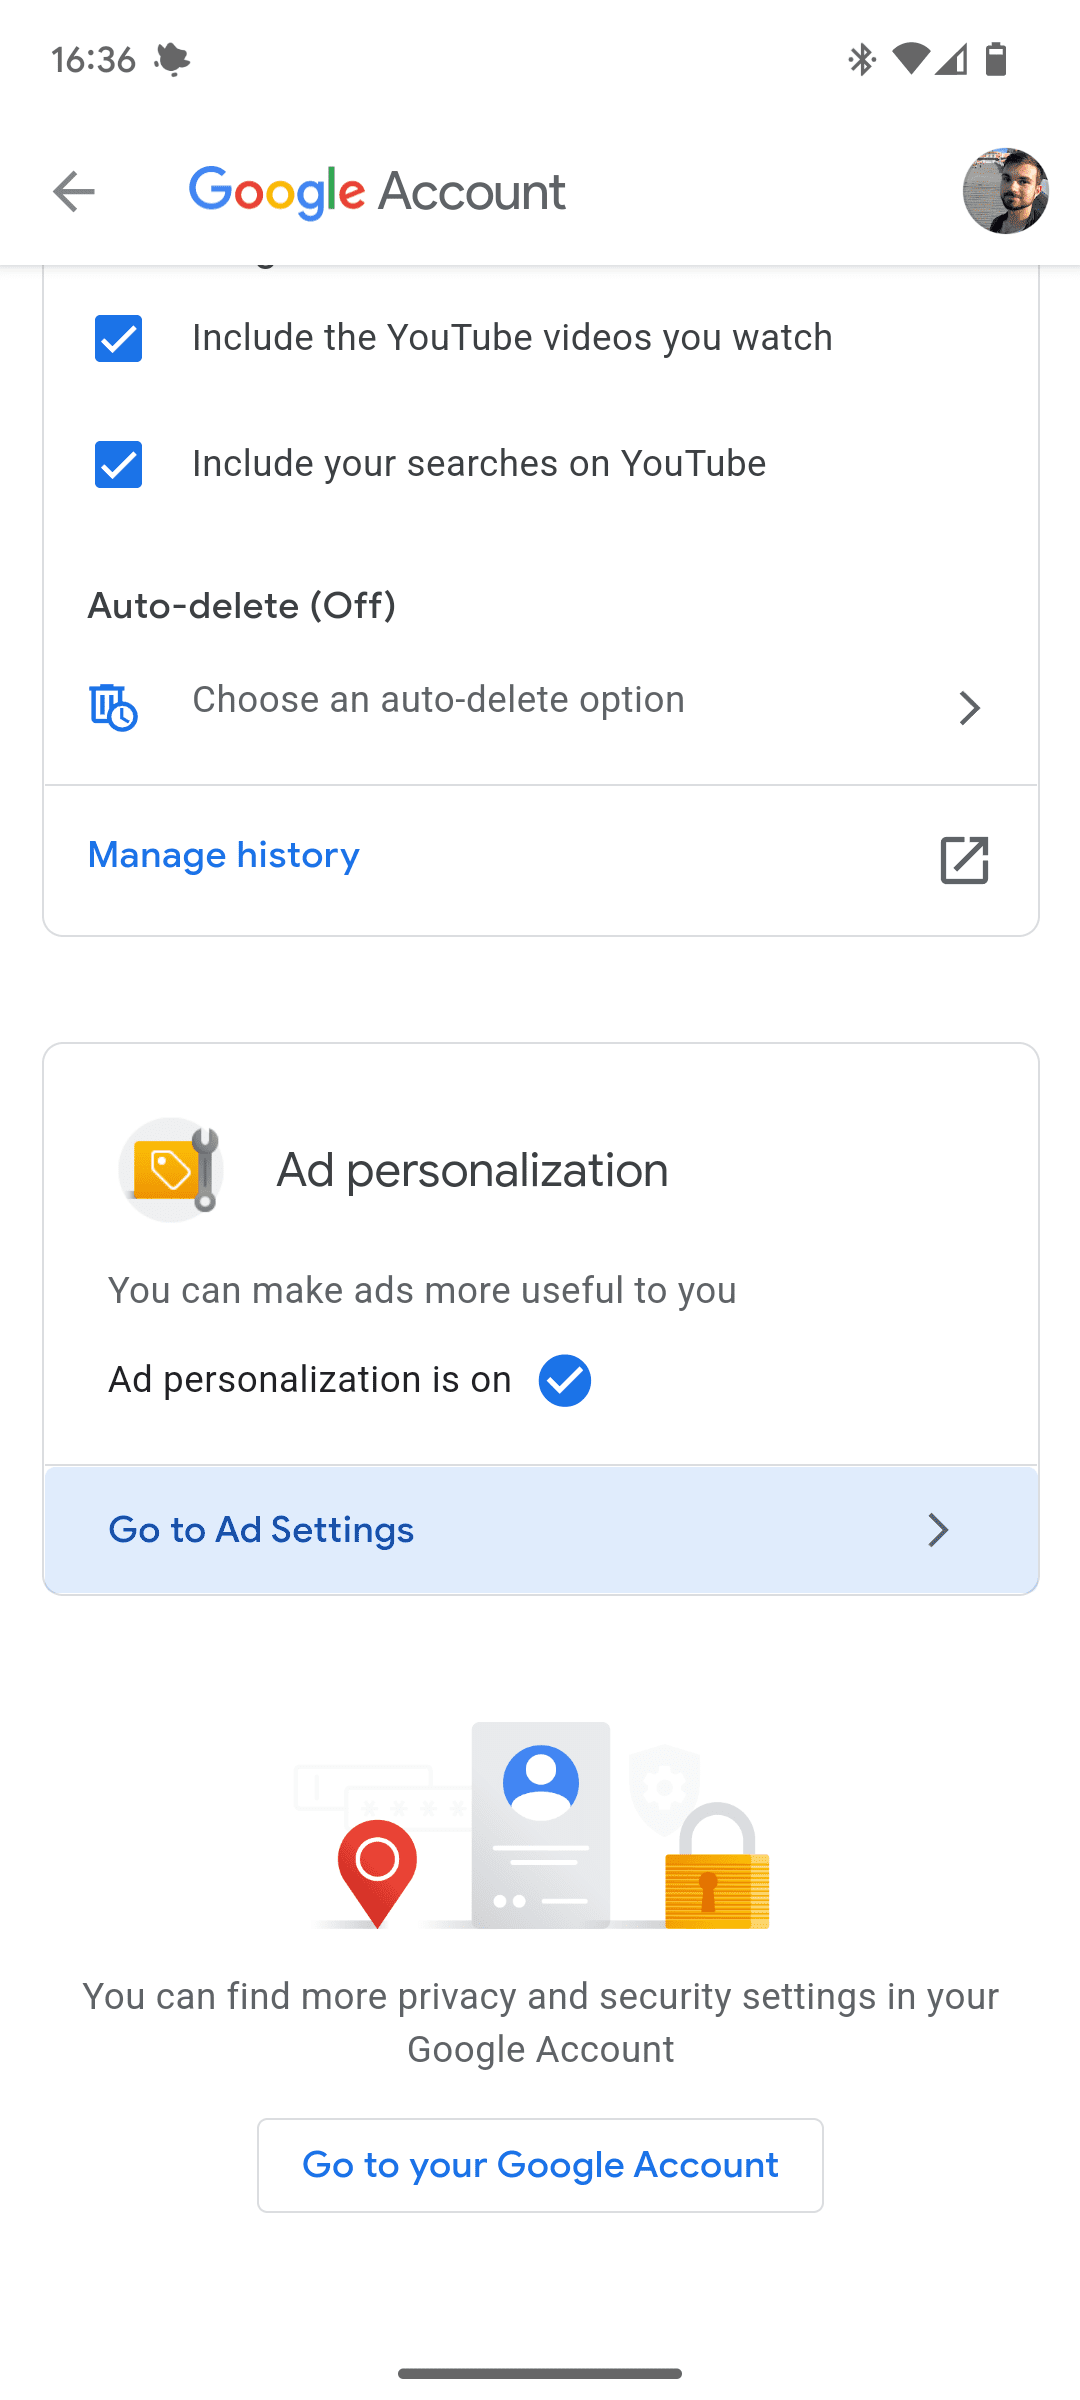Expand Choose an auto-delete option

point(437,699)
